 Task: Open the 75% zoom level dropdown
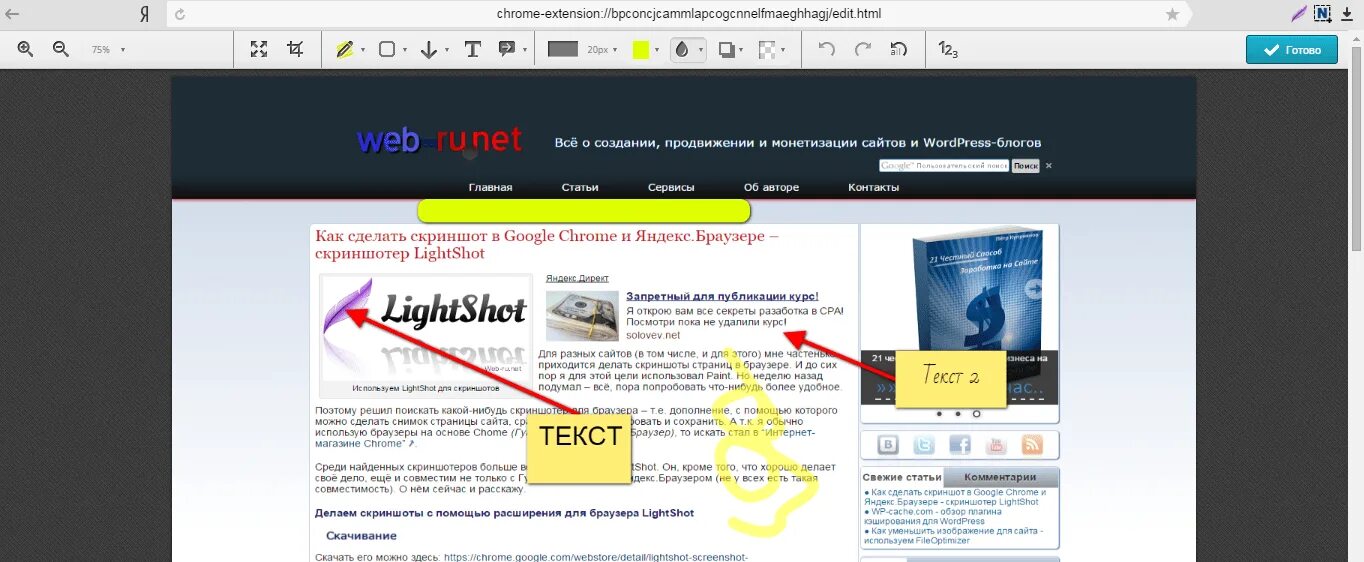click(108, 49)
